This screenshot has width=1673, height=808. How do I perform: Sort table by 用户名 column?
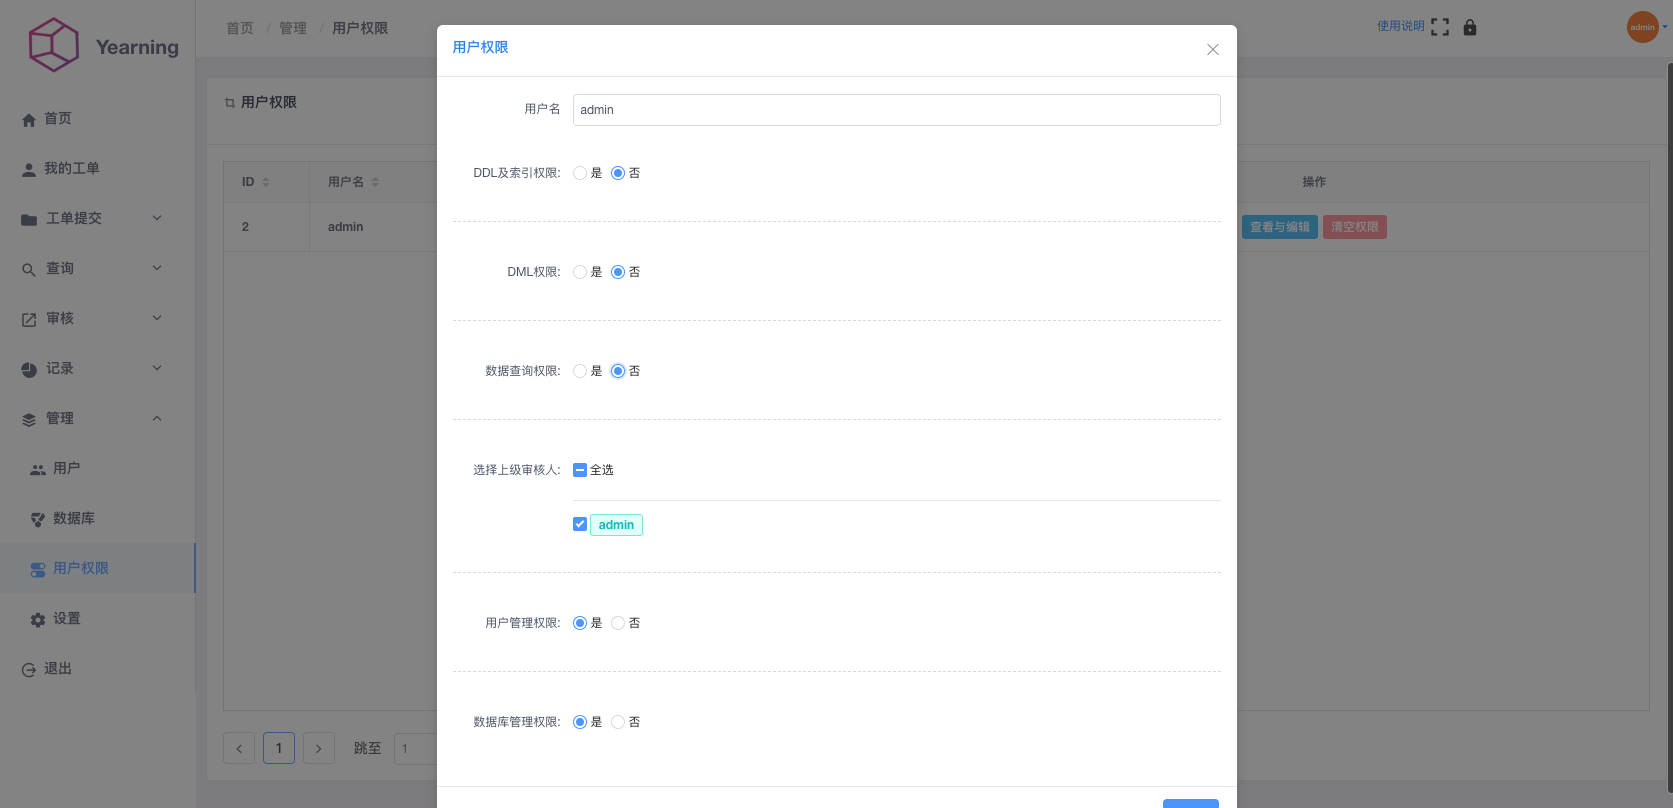tap(376, 182)
